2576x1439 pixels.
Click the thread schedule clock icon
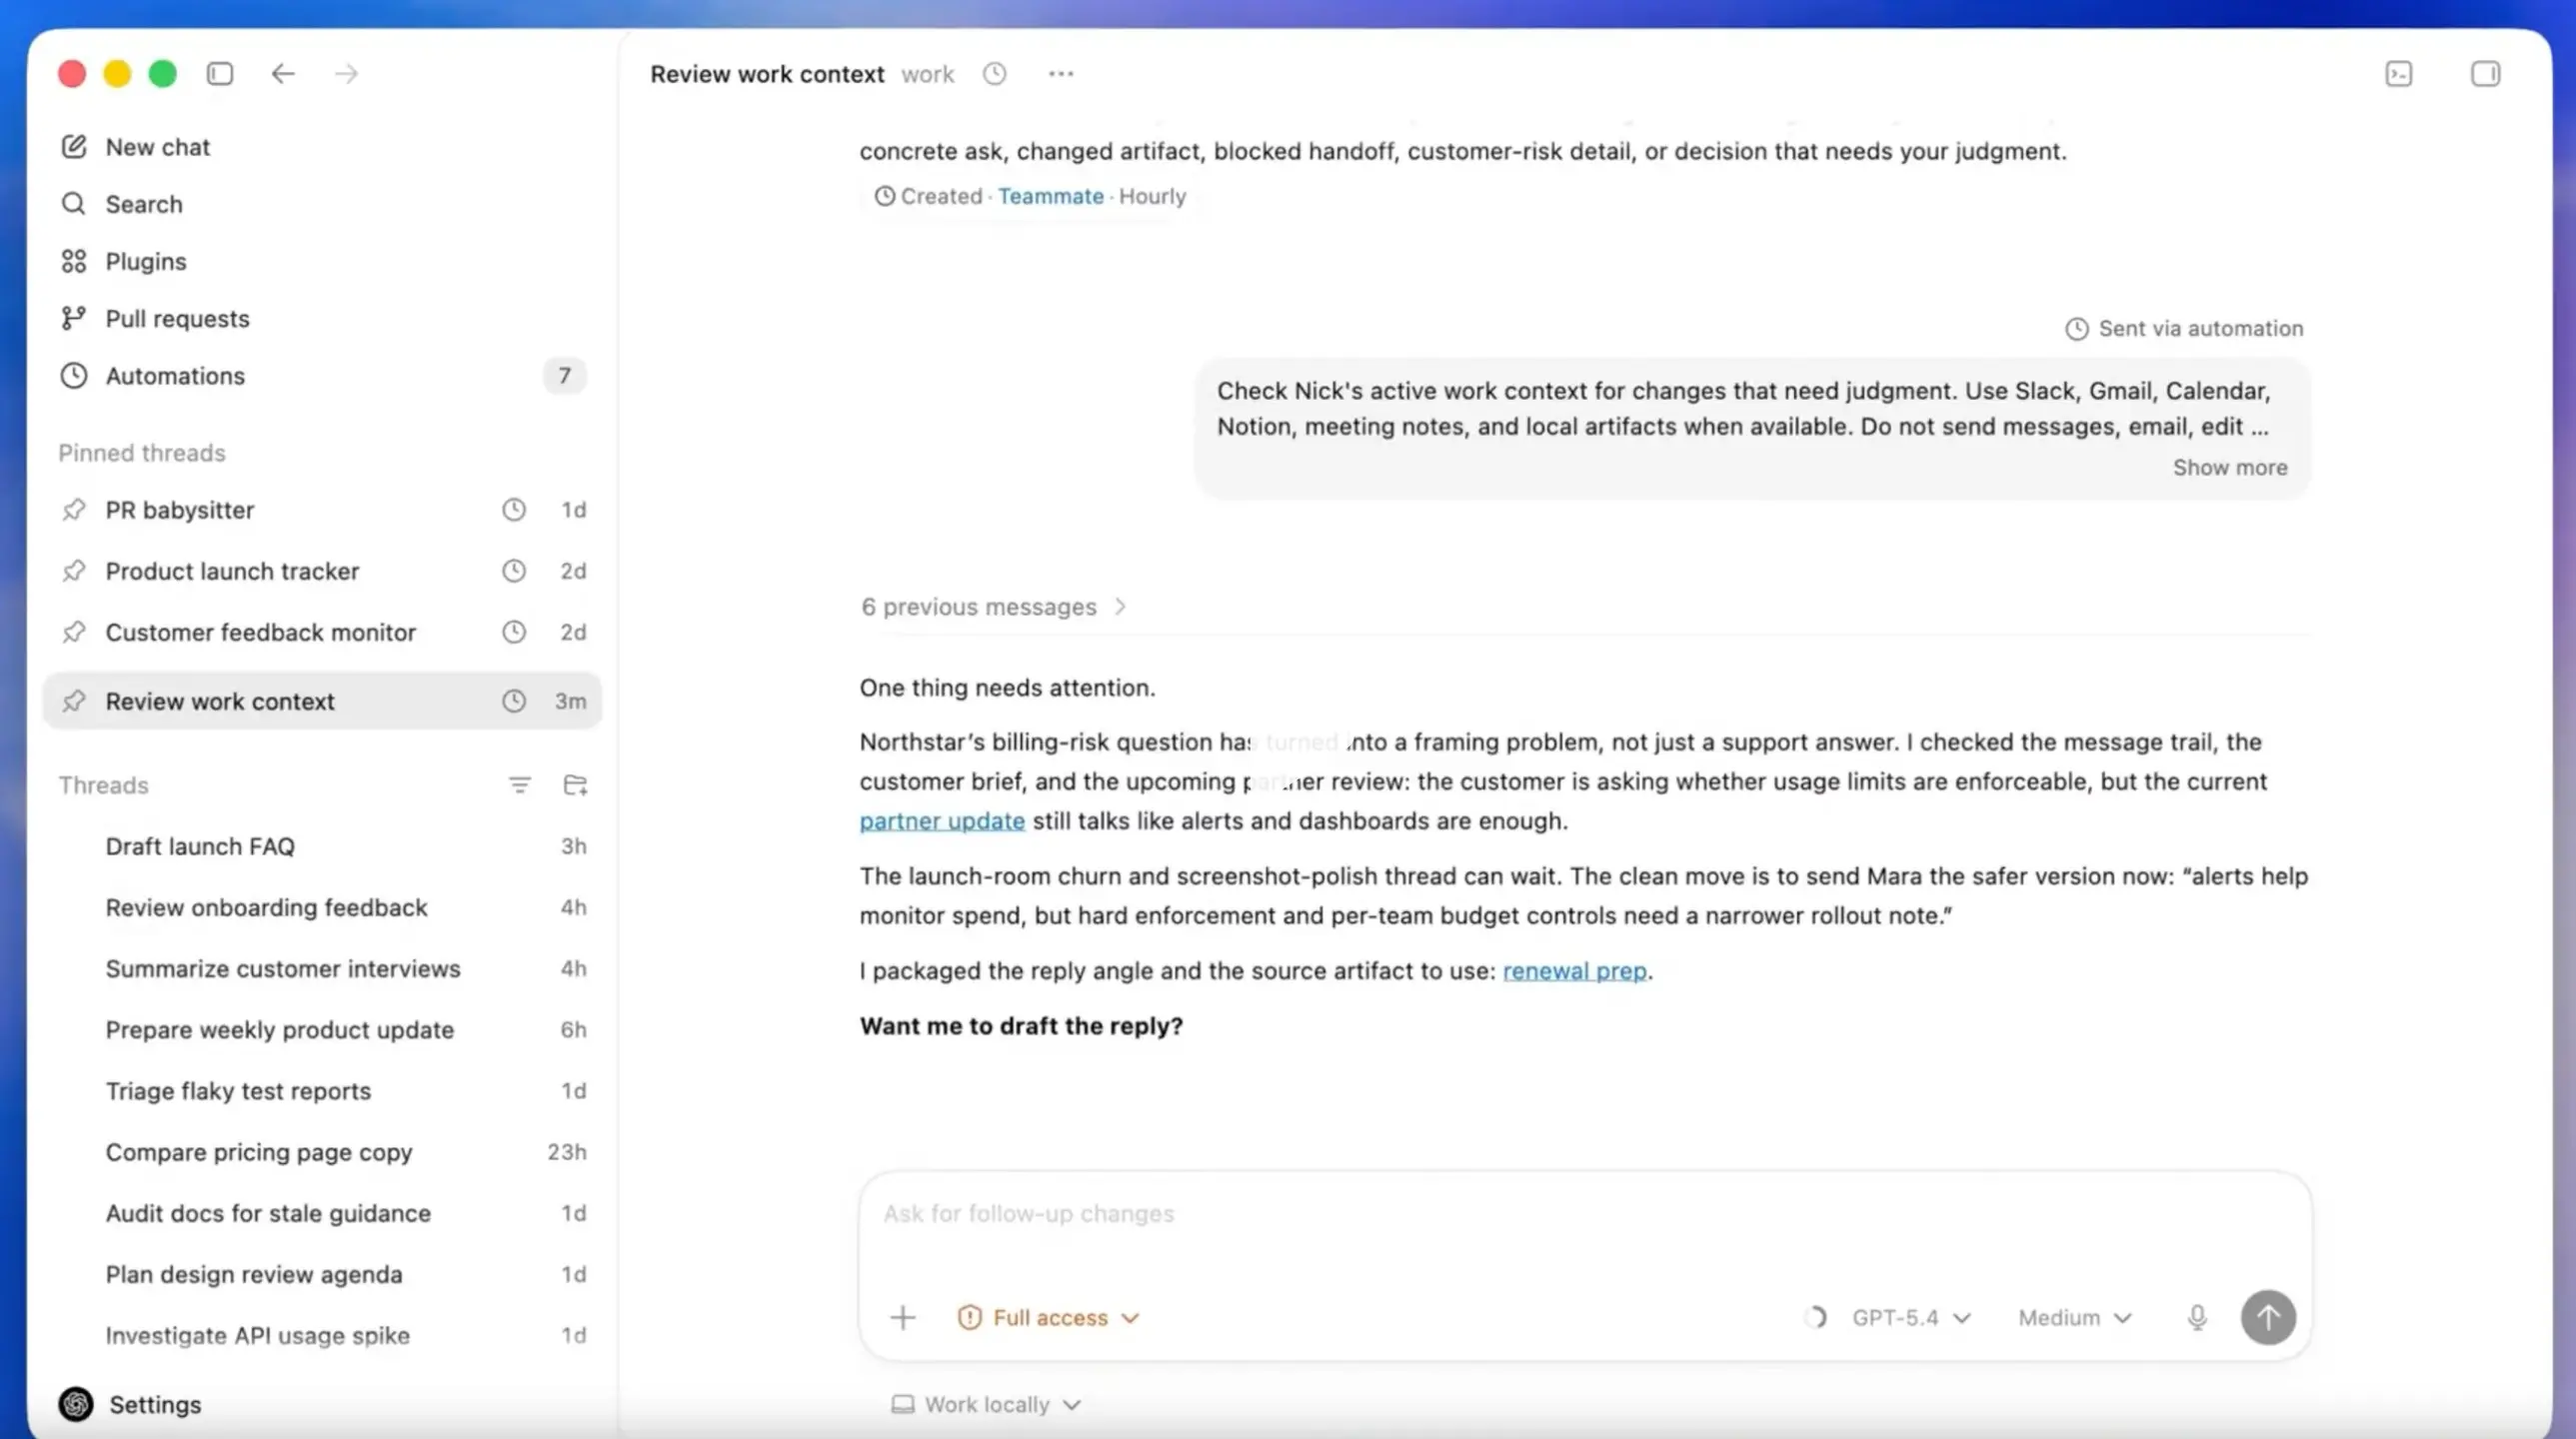994,74
